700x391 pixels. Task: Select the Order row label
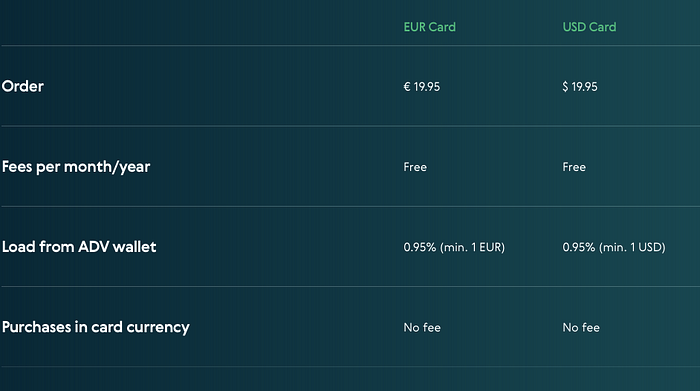(23, 86)
